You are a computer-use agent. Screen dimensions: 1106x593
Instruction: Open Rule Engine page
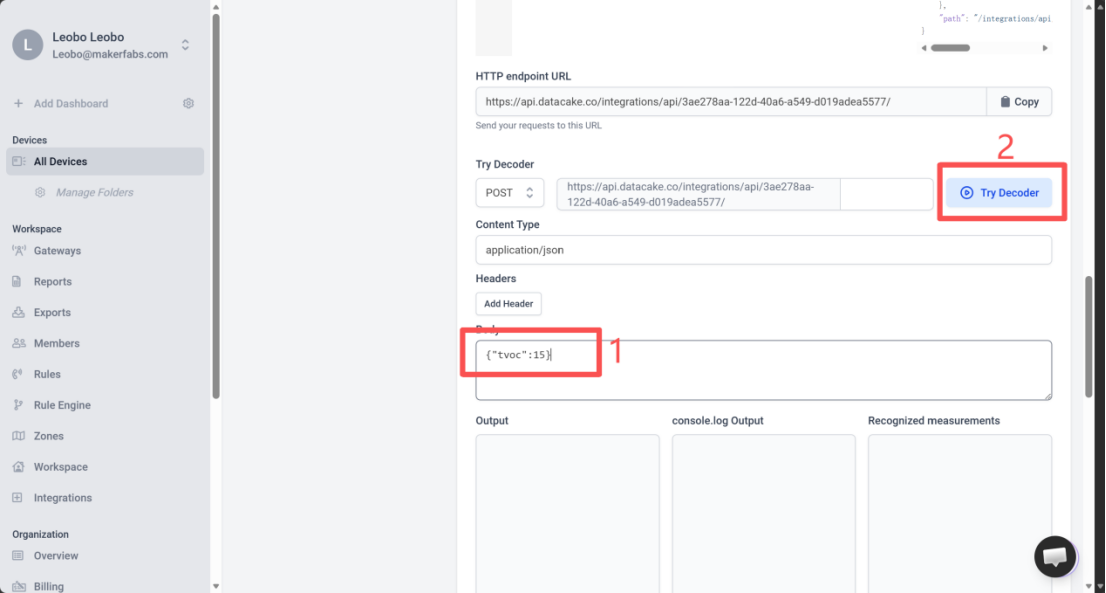pos(62,405)
